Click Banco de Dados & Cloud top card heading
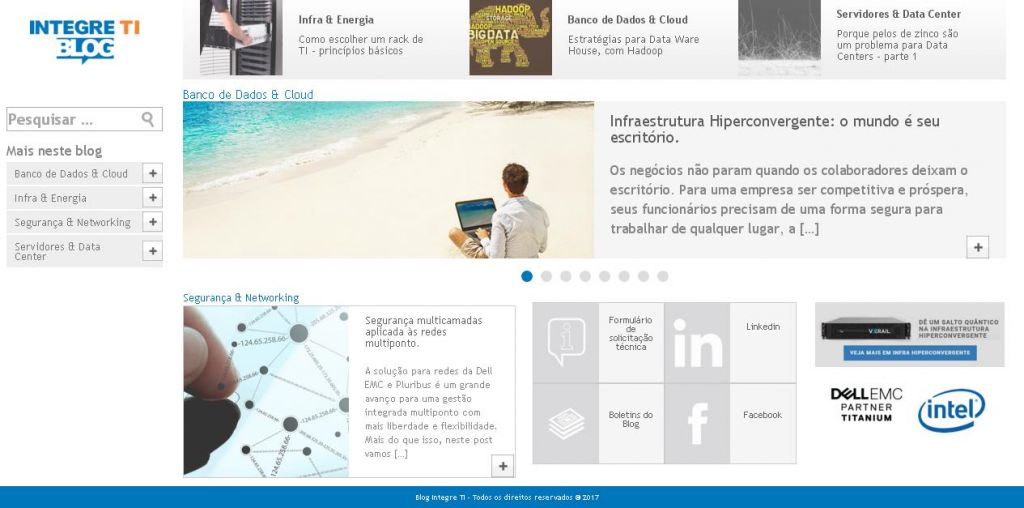This screenshot has height=508, width=1024. (x=628, y=20)
